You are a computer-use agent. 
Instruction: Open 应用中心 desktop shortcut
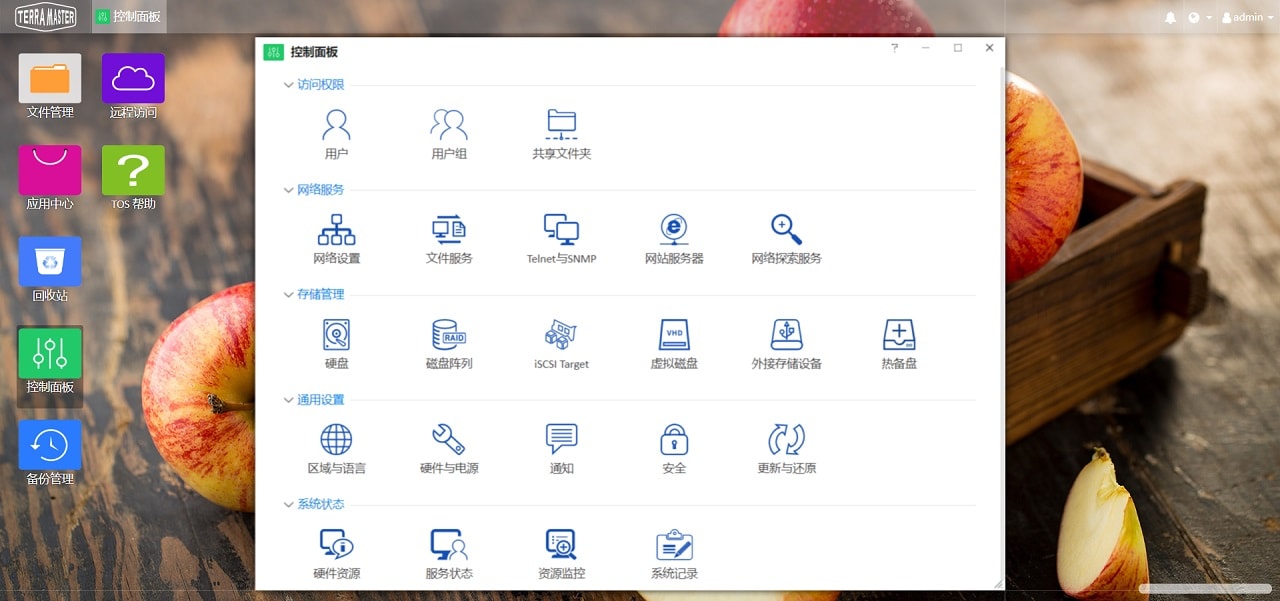(50, 178)
